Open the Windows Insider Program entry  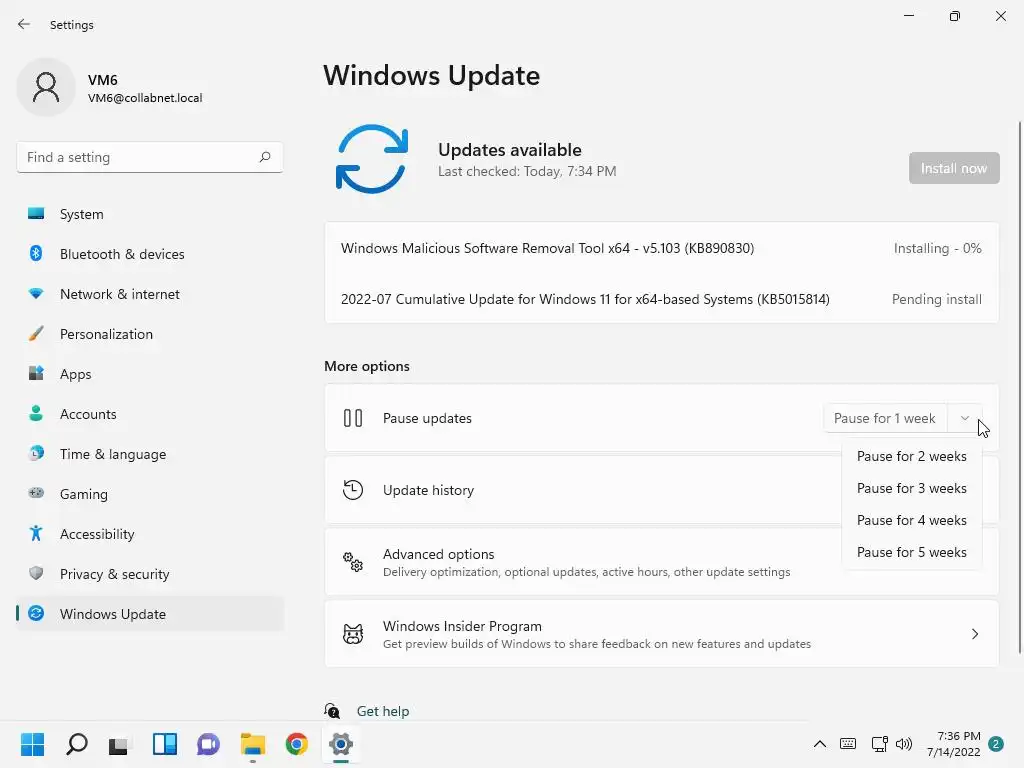(662, 633)
